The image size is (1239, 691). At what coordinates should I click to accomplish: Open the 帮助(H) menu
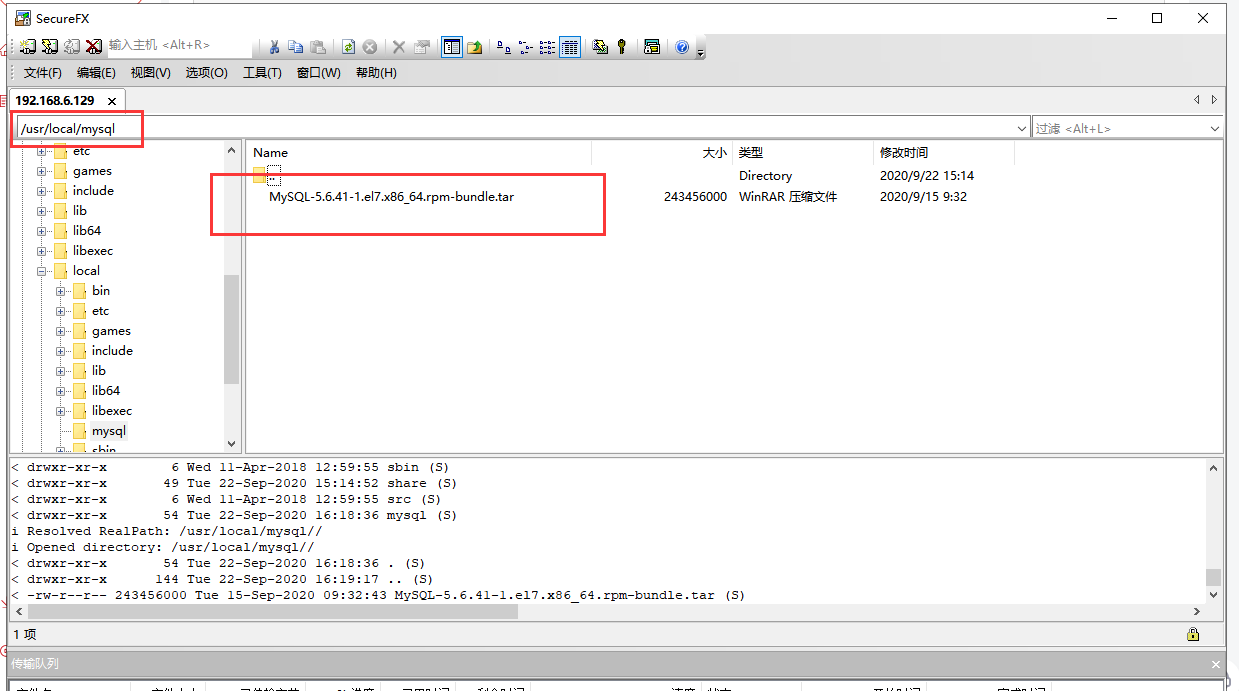[376, 73]
